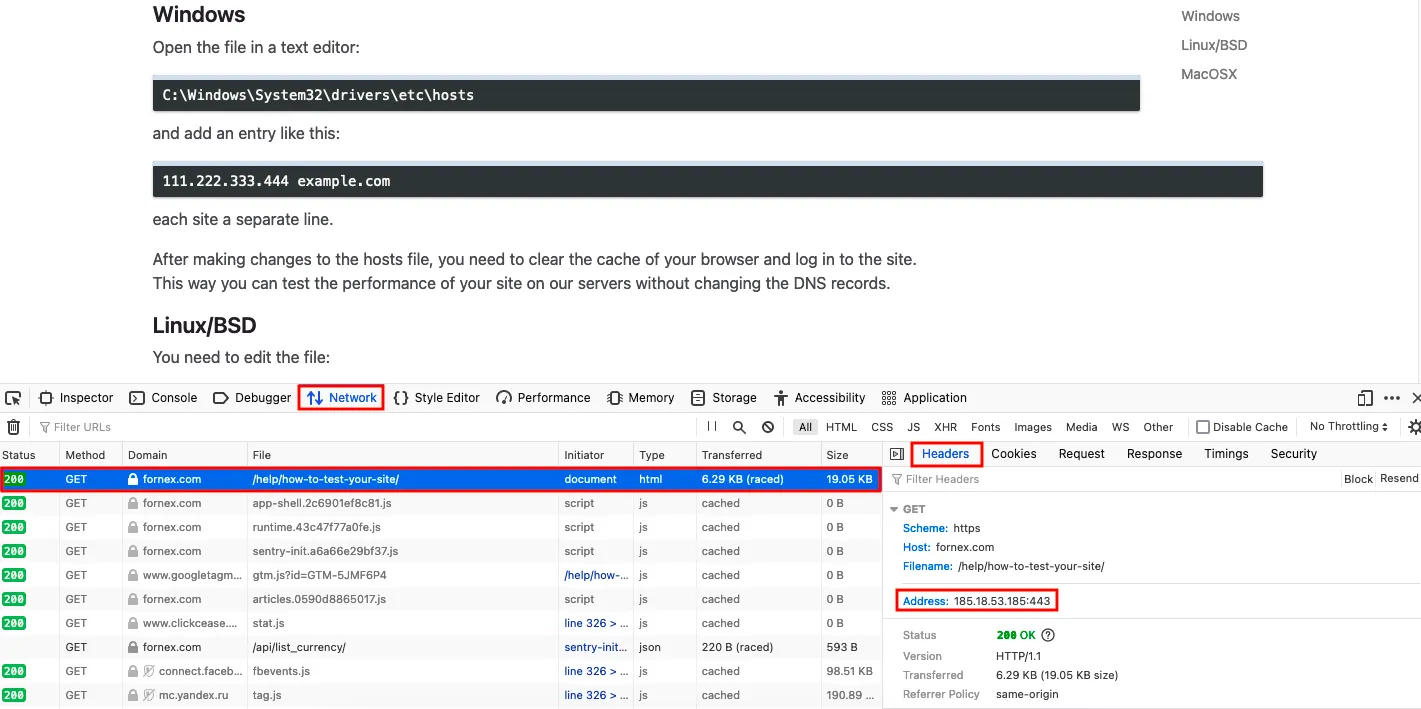The height and width of the screenshot is (709, 1421).
Task: Click the lock icon in the www.clickcease... row
Action: pyautogui.click(x=133, y=623)
